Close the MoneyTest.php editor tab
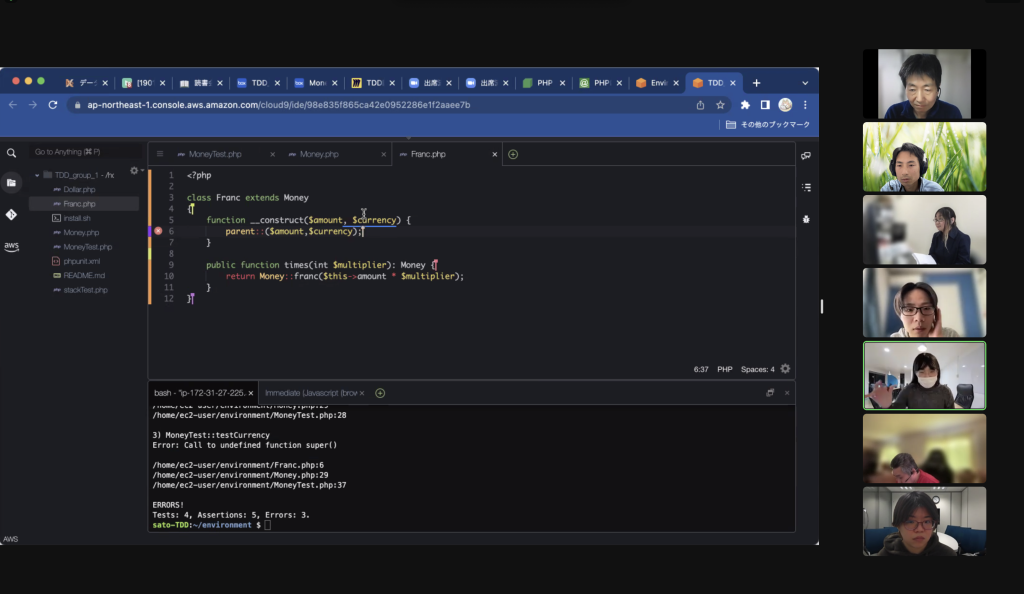Screen dimensions: 1024x594 tap(272, 155)
